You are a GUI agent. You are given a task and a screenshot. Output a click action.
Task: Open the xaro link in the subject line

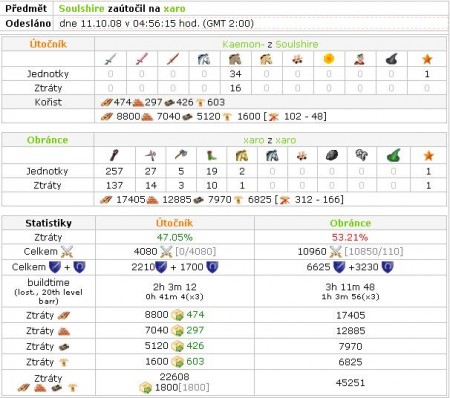pos(174,9)
